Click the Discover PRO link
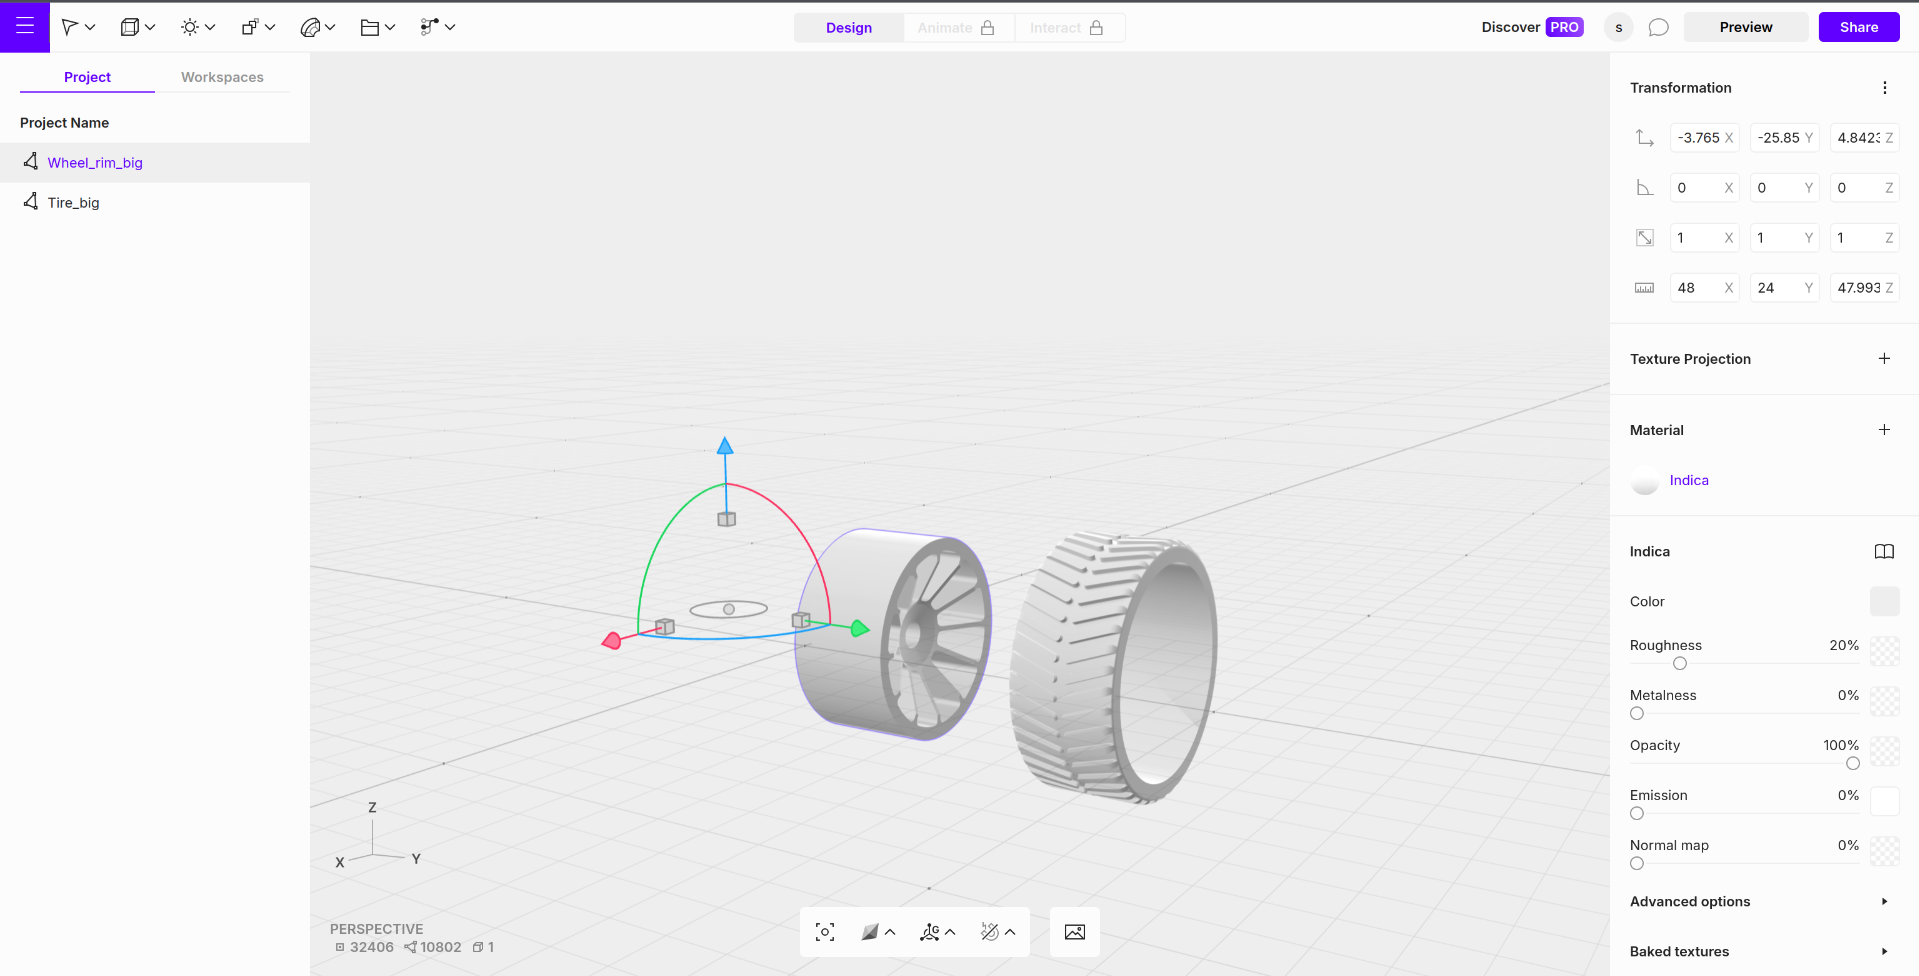1919x976 pixels. 1532,27
